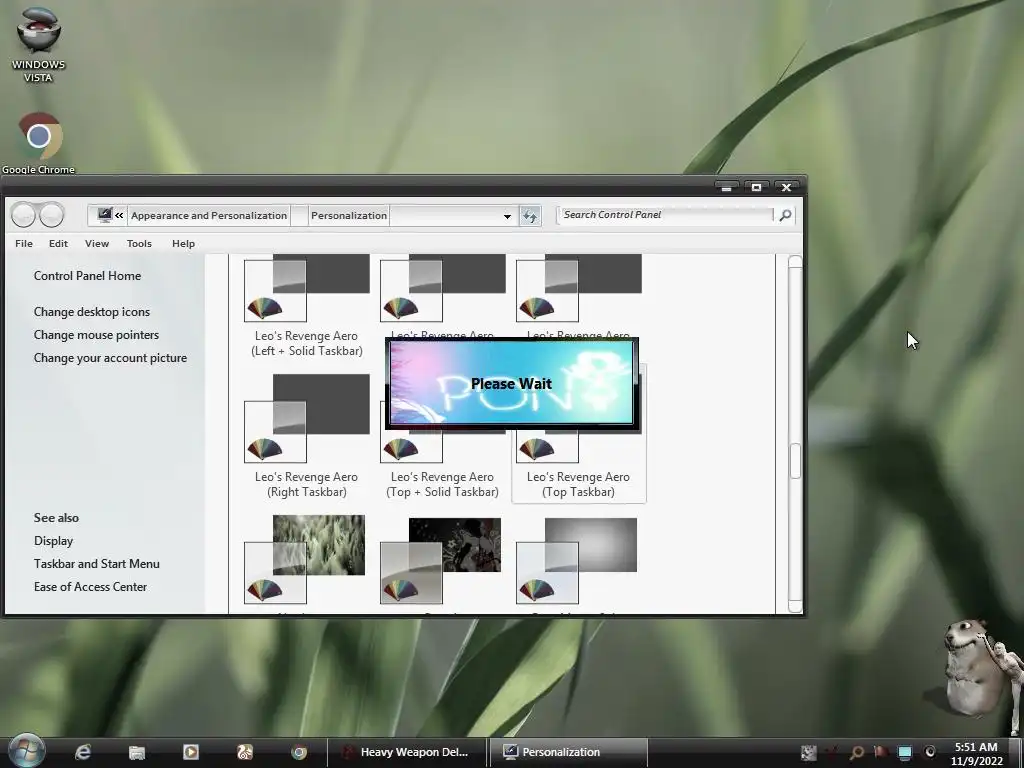Switch to Heavy Weapon Del... taskbar button

[406, 752]
